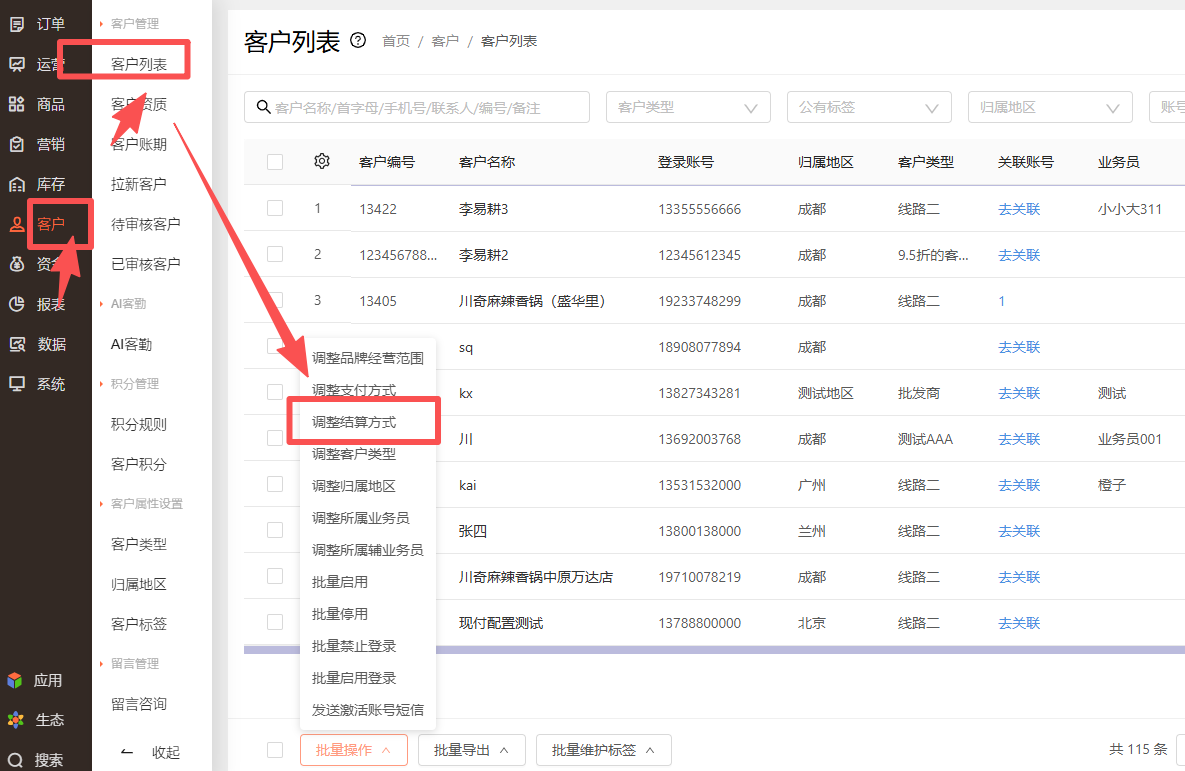Tick checkbox on 川奇麻辣香锅中原万达店 row
Screen dimensions: 1185x771
click(275, 576)
